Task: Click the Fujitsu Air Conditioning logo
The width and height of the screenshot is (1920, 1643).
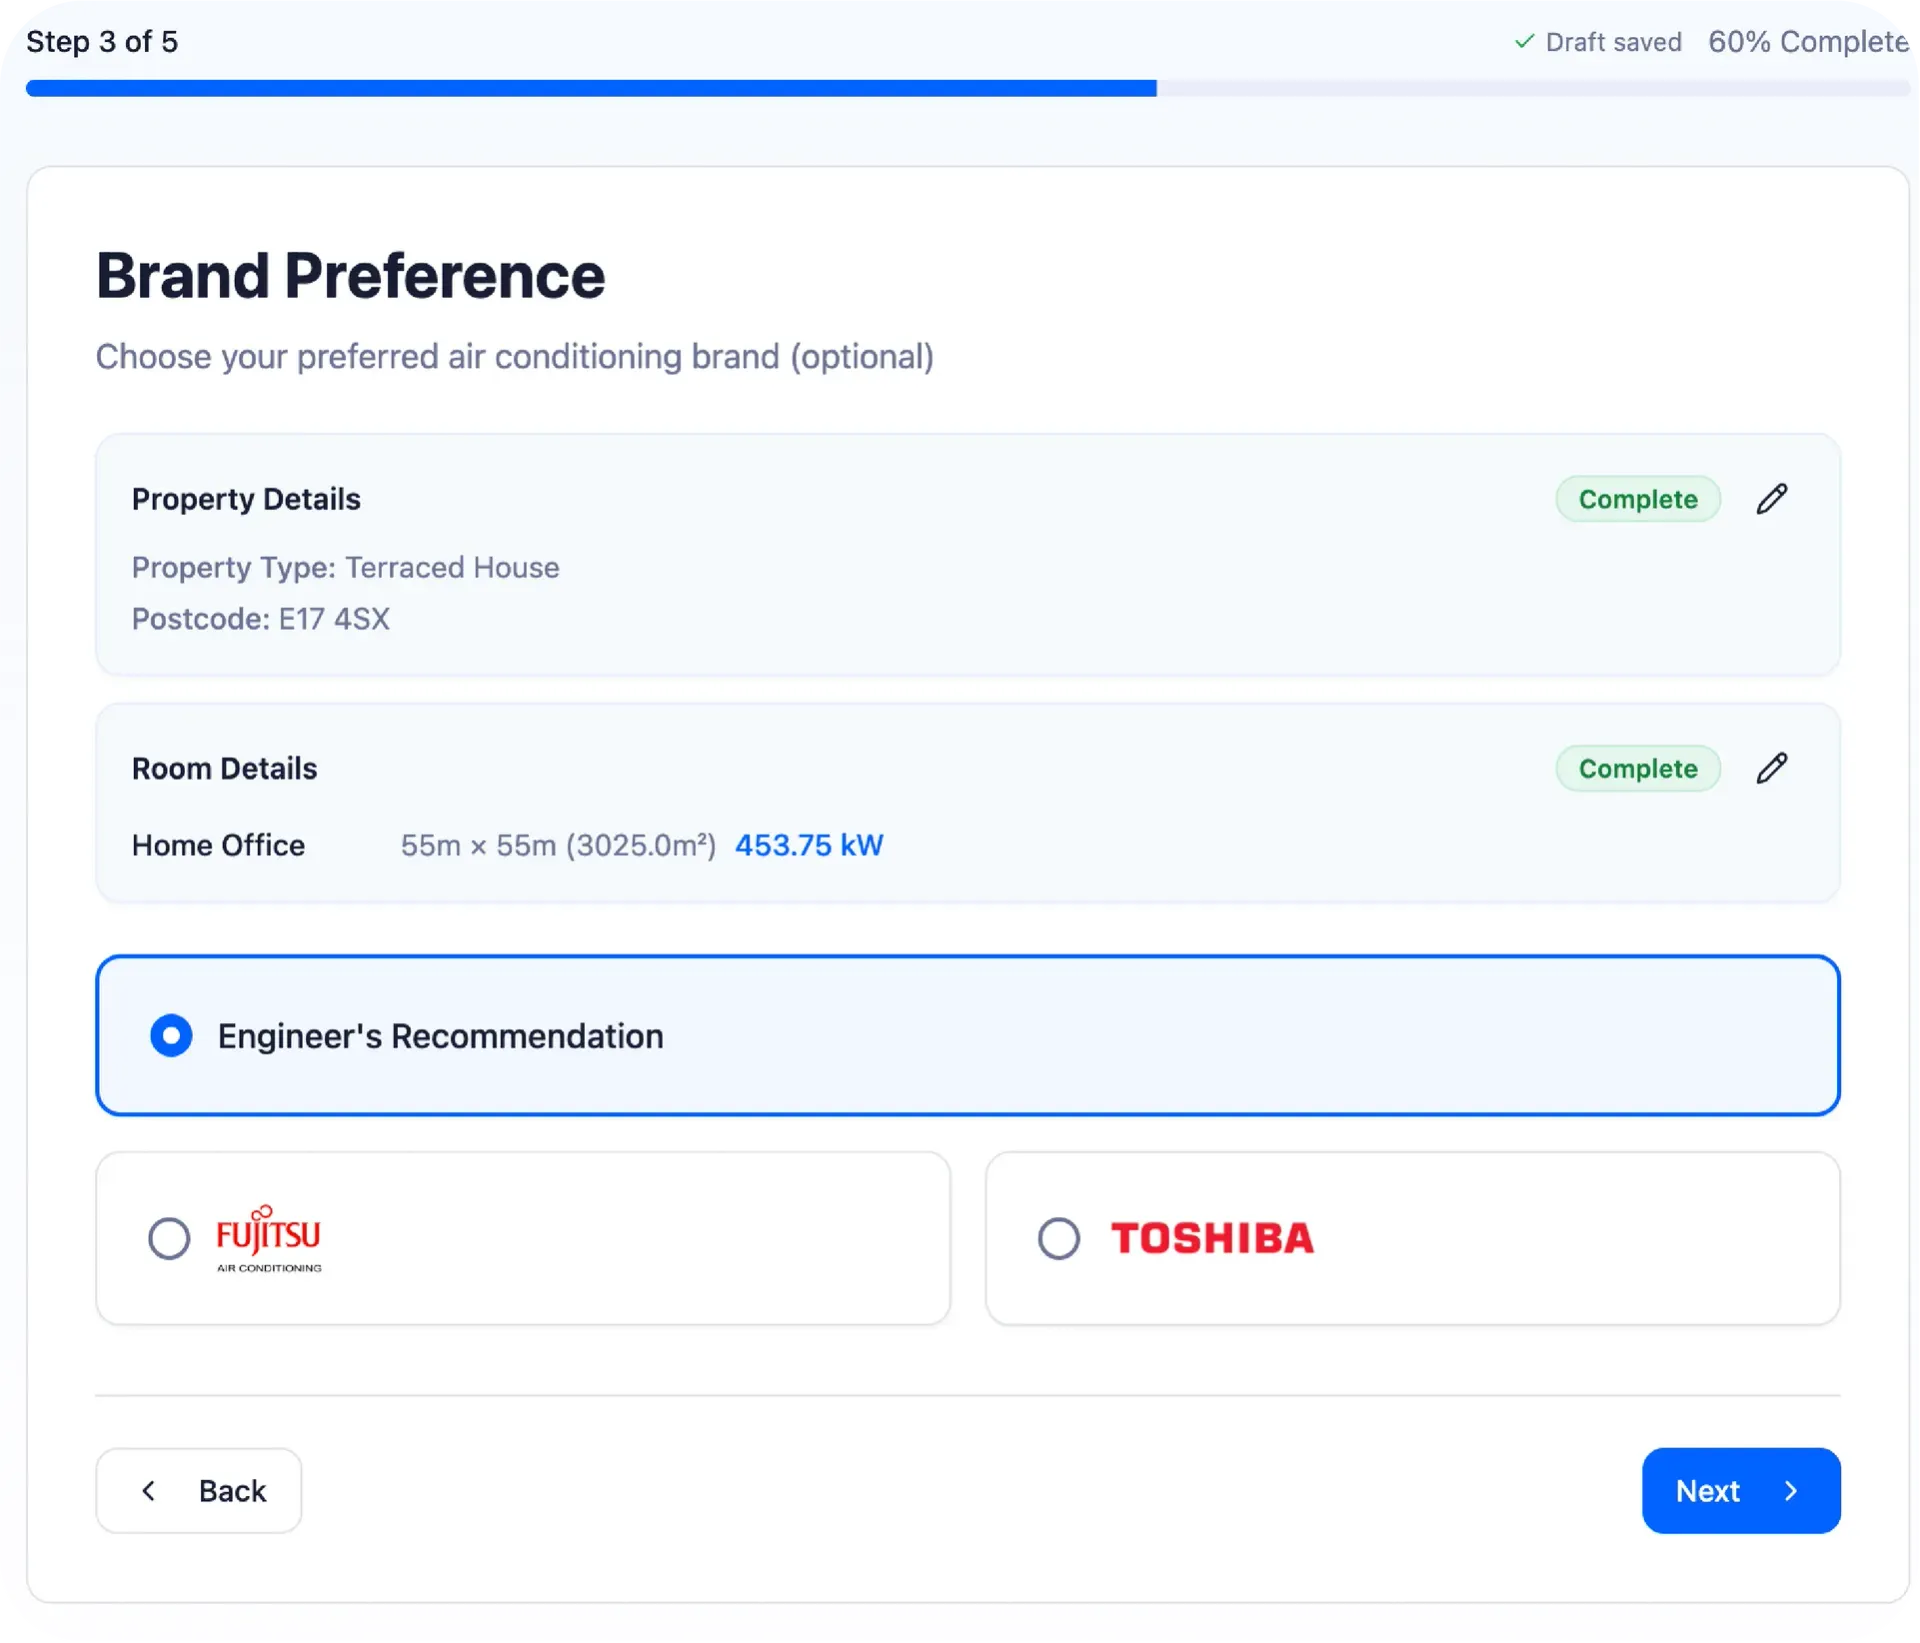Action: point(269,1238)
